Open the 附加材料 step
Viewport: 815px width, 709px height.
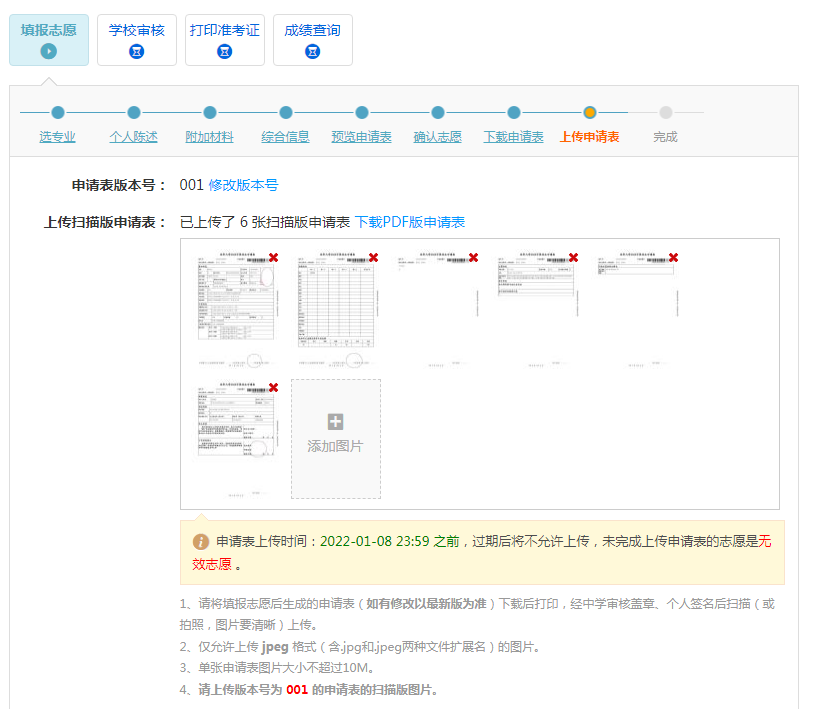pos(210,137)
